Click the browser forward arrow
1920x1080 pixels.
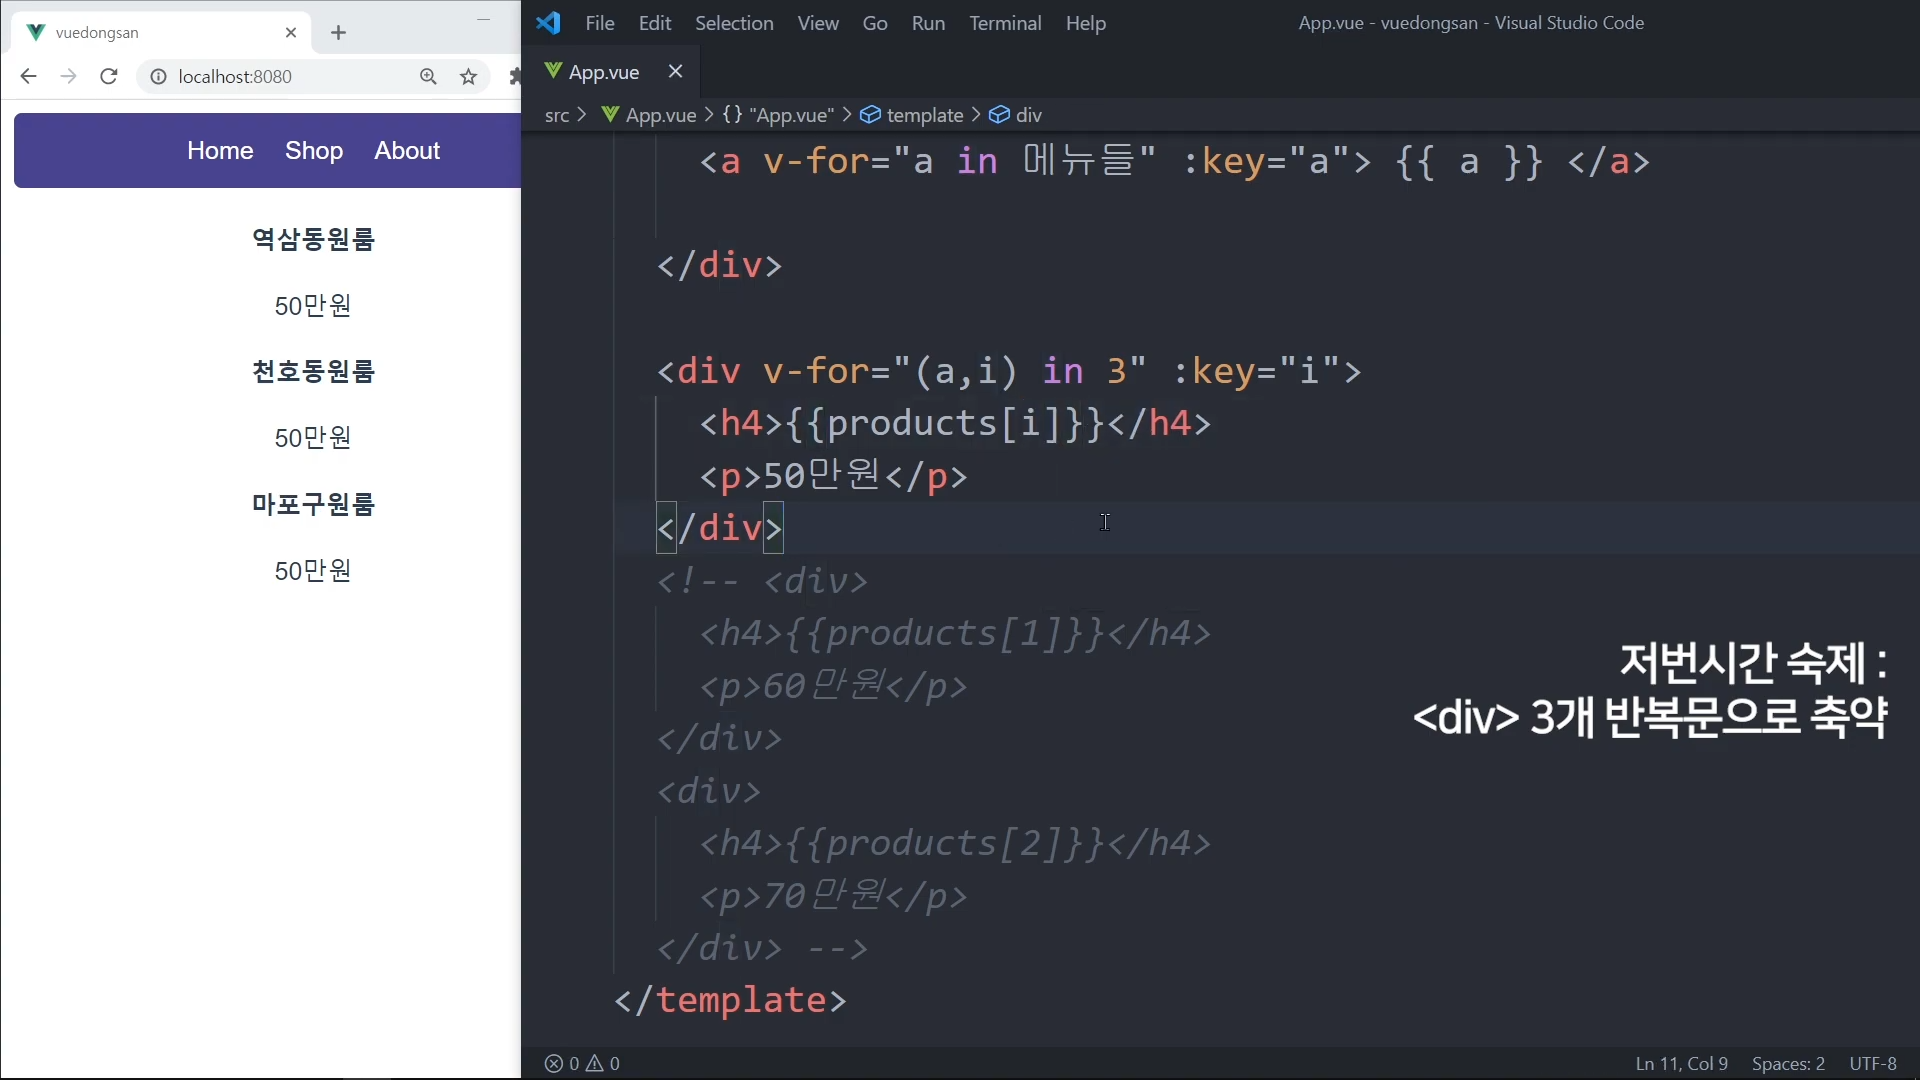tap(68, 77)
